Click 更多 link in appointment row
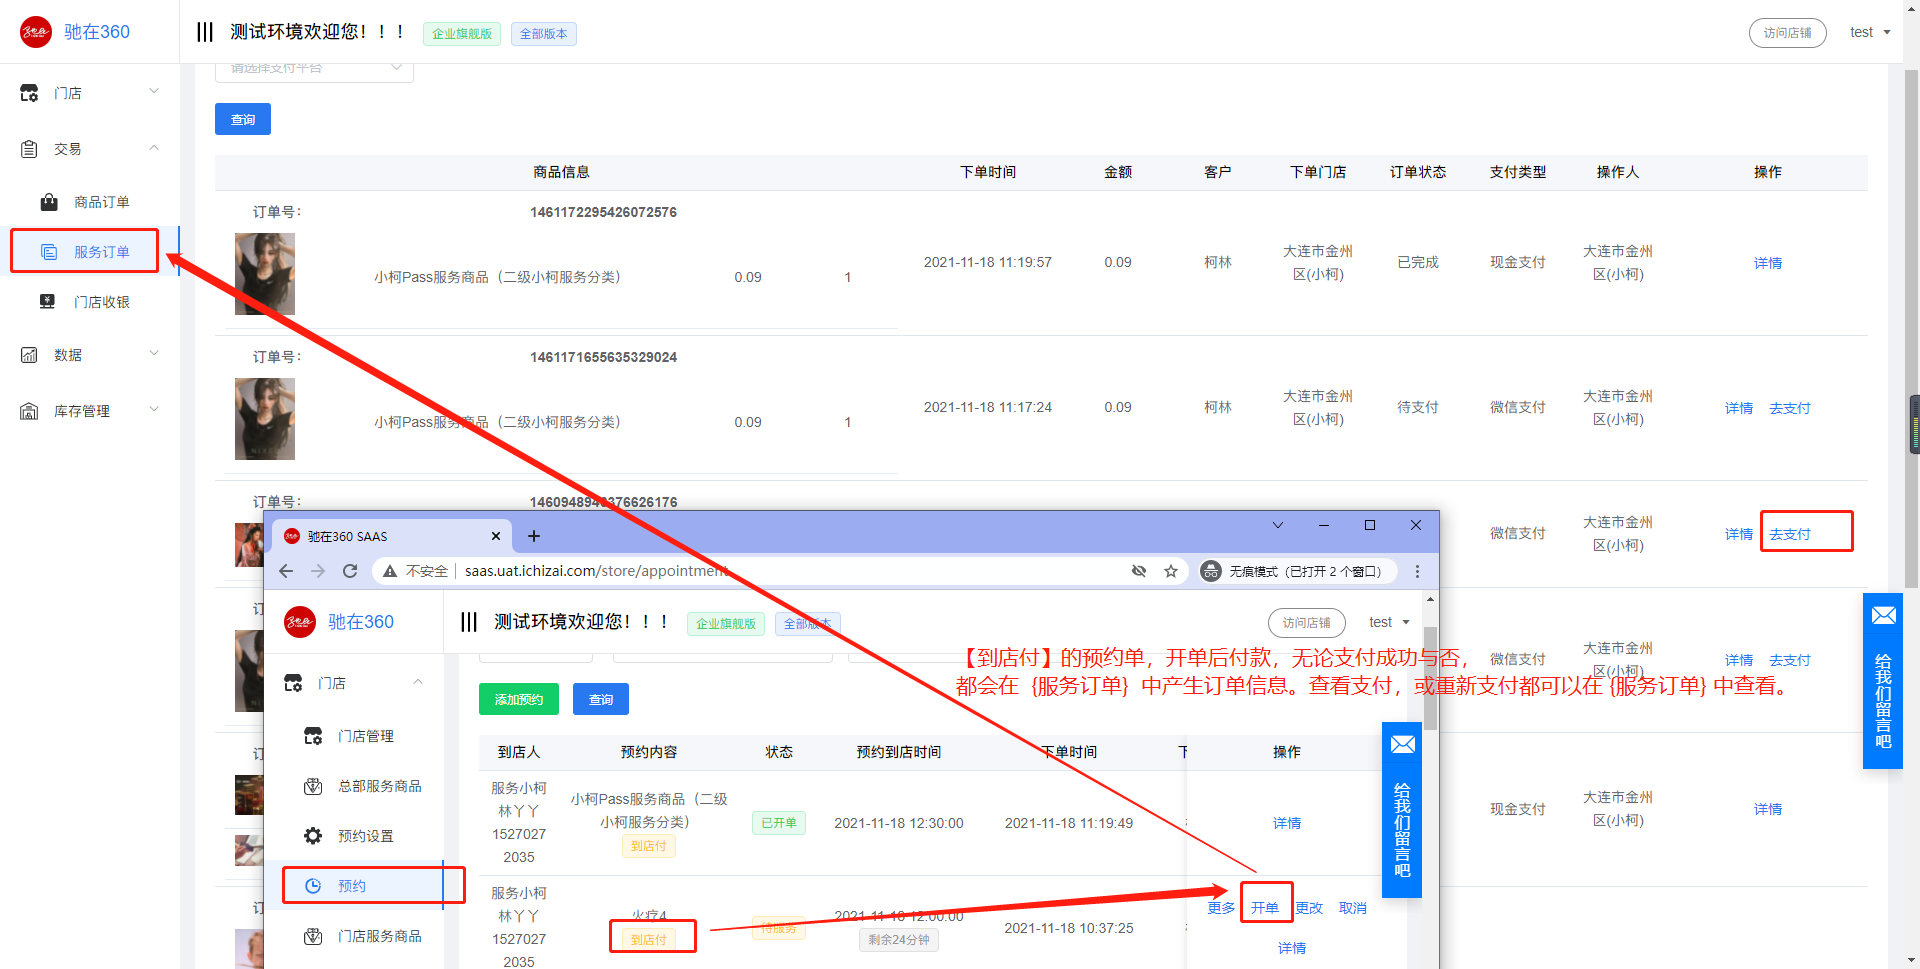1920x969 pixels. click(1221, 908)
